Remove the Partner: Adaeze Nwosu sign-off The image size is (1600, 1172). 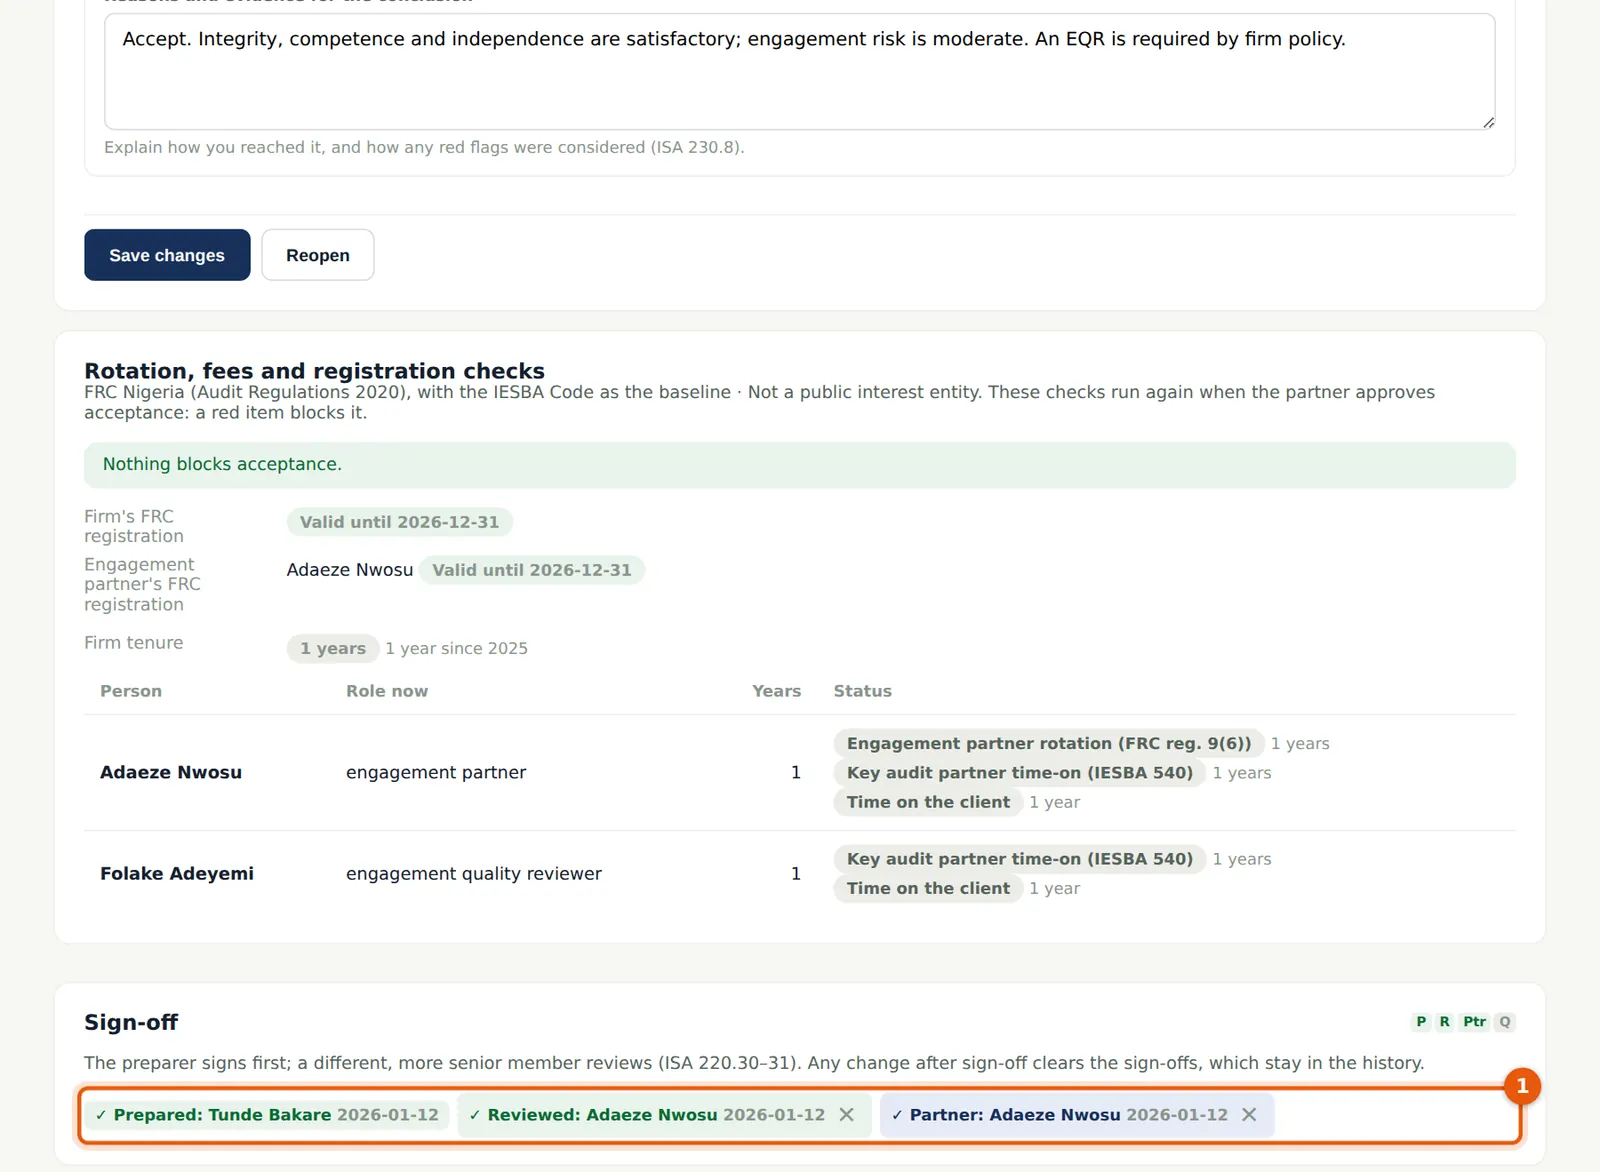coord(1249,1115)
